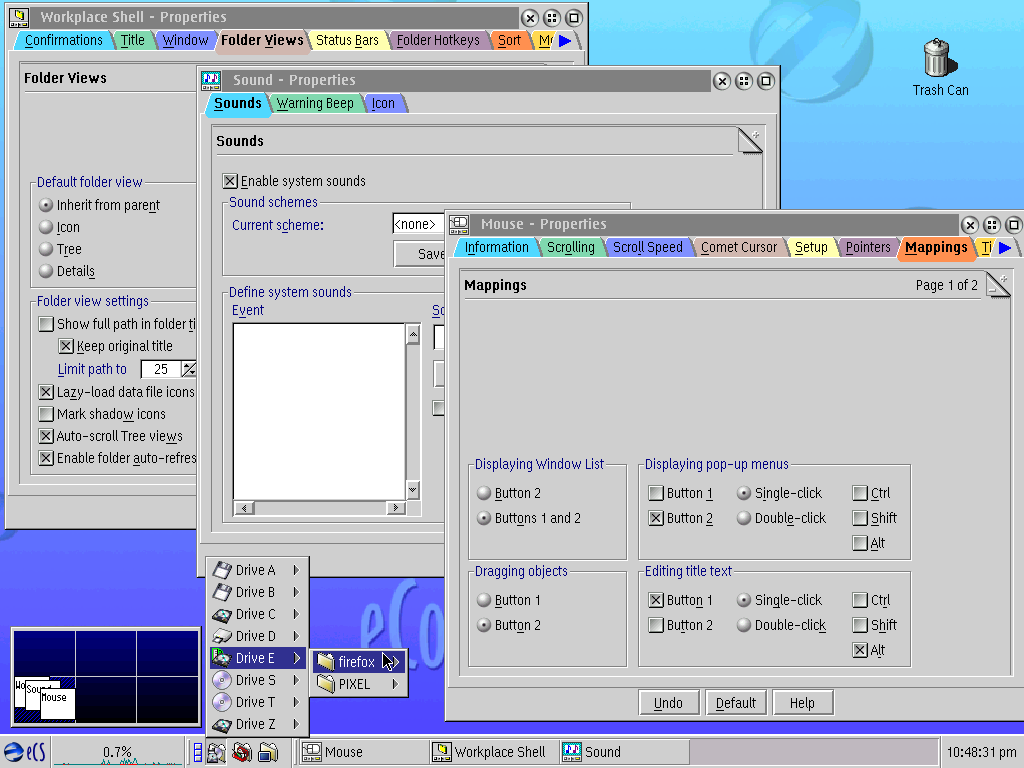Click the firefox folder icon in submenu
Screen dimensions: 1024x768
(x=325, y=662)
